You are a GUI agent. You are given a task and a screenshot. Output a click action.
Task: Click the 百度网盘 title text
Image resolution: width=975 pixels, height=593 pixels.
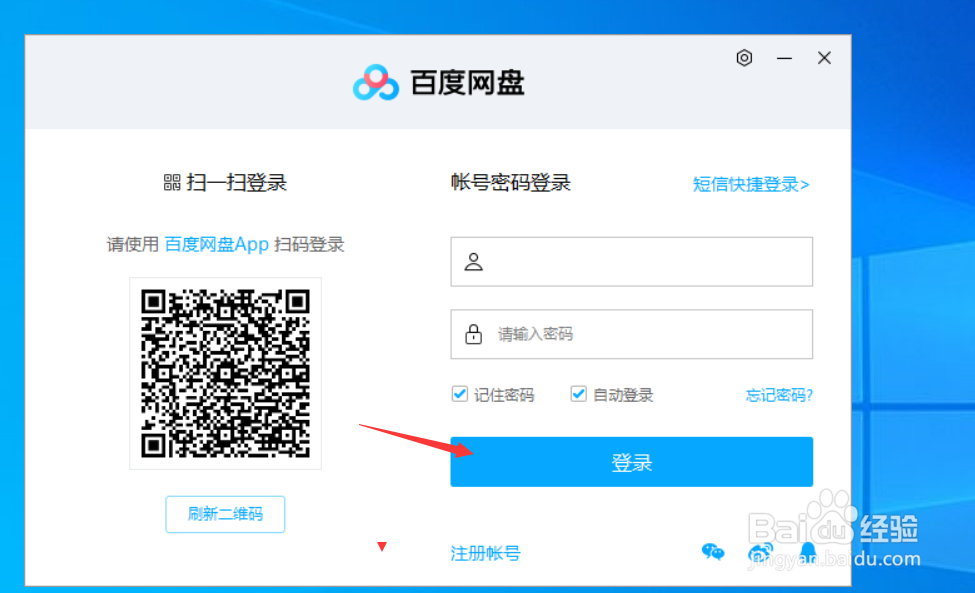click(467, 83)
